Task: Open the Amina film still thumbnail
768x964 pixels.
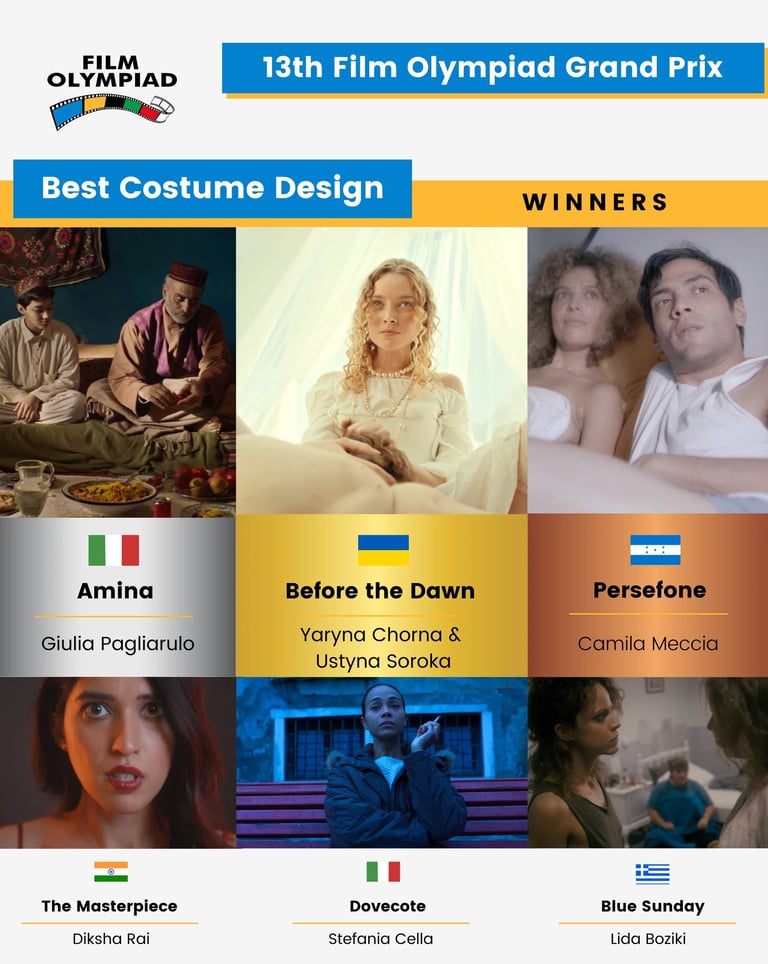Action: coord(117,372)
